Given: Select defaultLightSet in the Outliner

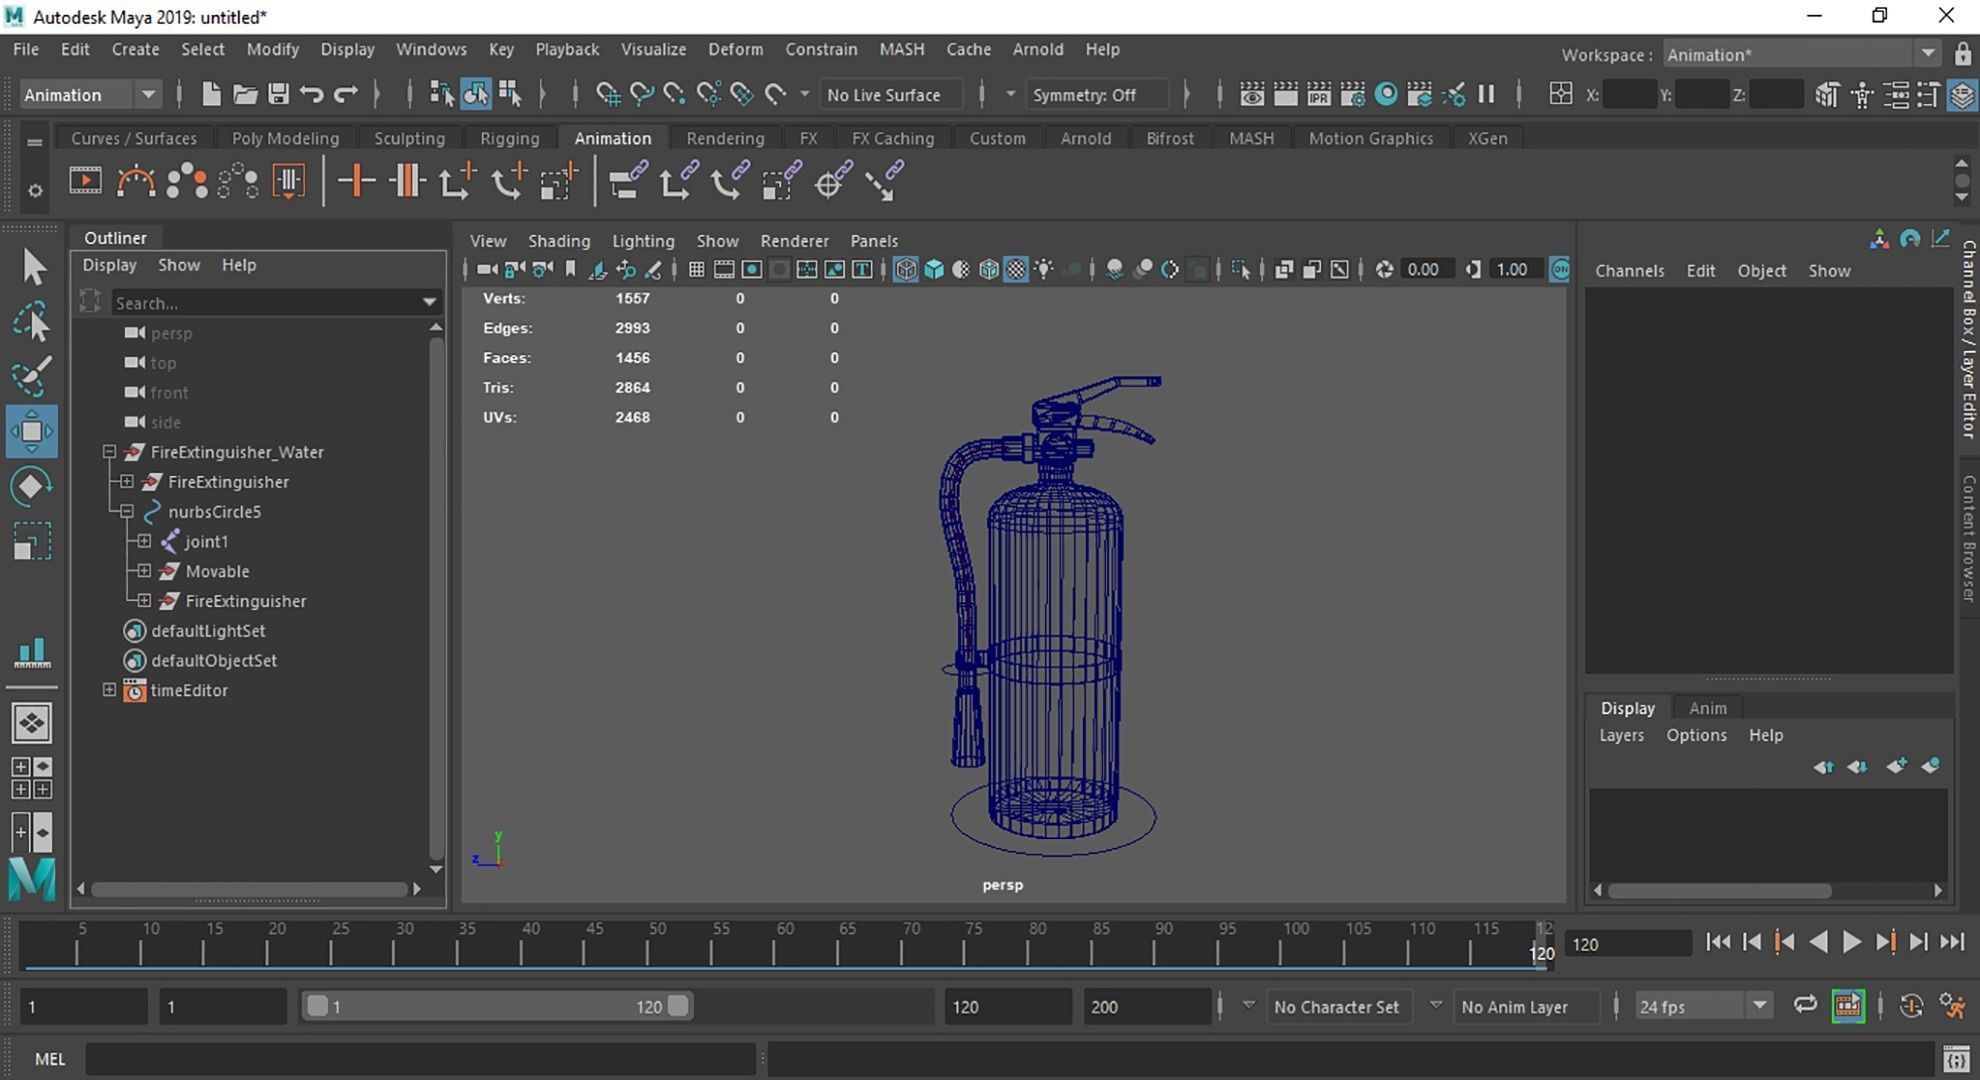Looking at the screenshot, I should 208,631.
